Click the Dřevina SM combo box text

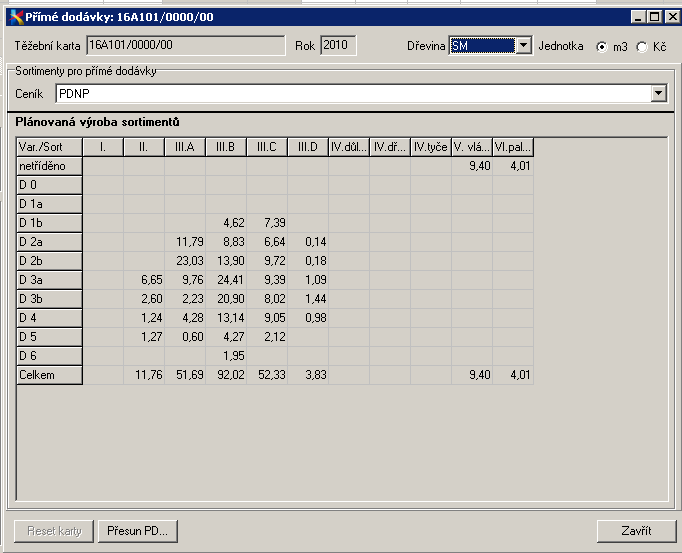point(482,46)
